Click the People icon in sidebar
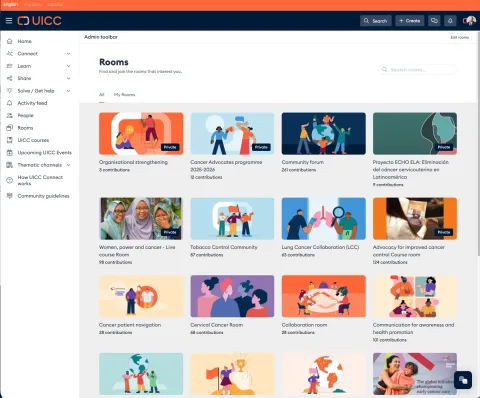The width and height of the screenshot is (480, 398). click(x=10, y=115)
